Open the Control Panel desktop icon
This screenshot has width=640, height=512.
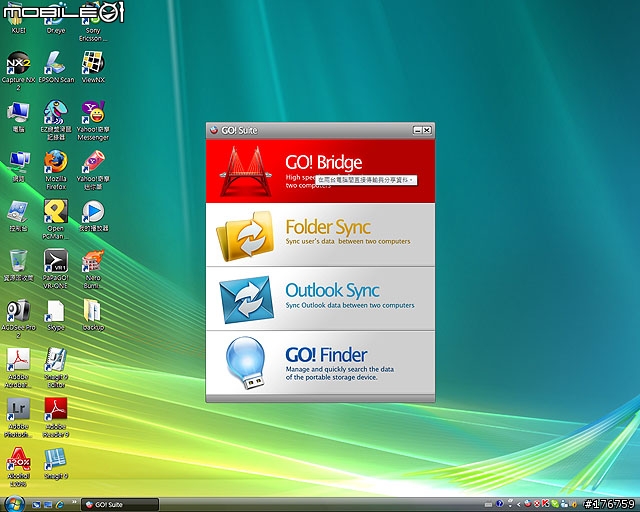tap(18, 216)
